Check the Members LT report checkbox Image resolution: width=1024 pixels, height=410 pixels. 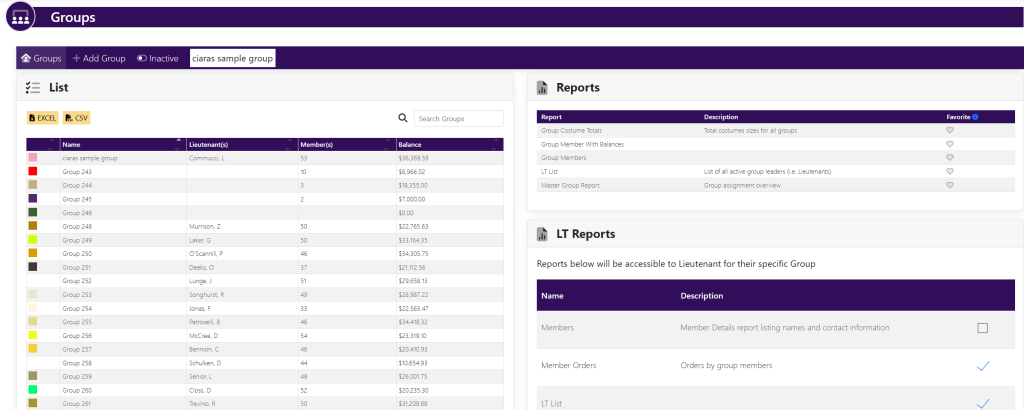(982, 328)
